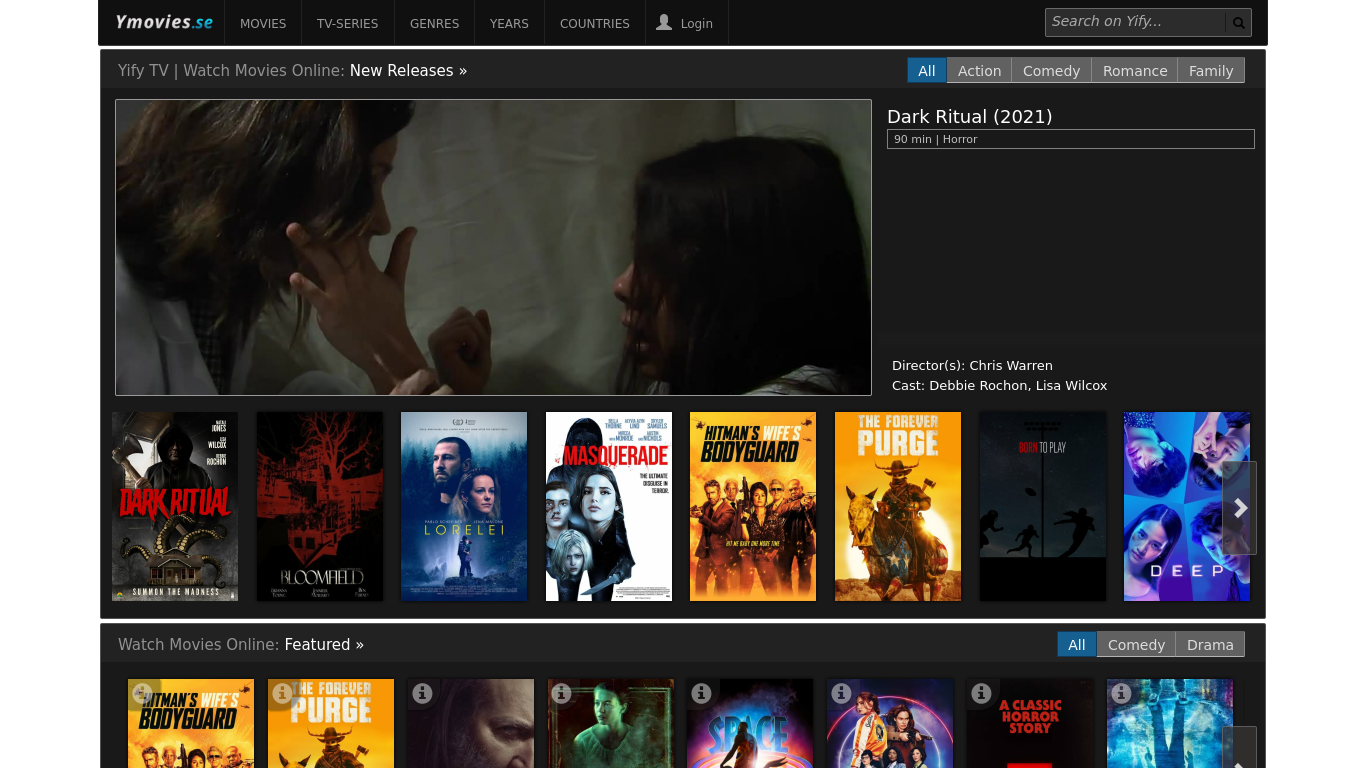Screen dimensions: 1366x768
Task: Select the Born to Play poster
Action: point(1043,506)
